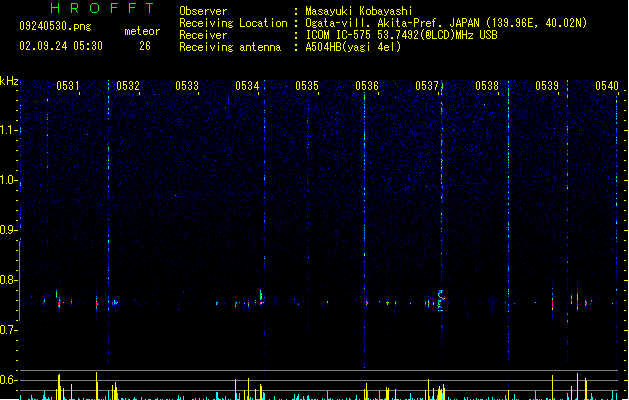Image resolution: width=629 pixels, height=400 pixels.
Task: Click the 0532 time marker
Action: coord(128,86)
